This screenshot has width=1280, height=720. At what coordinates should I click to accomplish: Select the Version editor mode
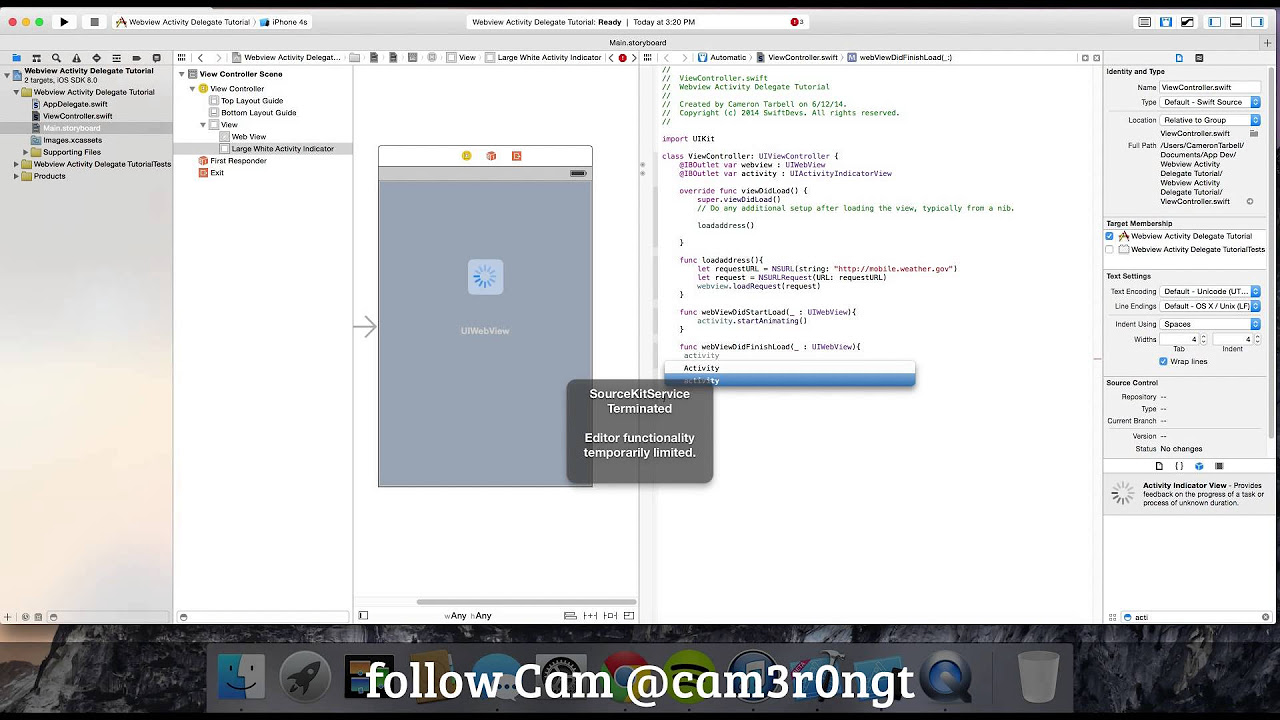tap(1187, 22)
